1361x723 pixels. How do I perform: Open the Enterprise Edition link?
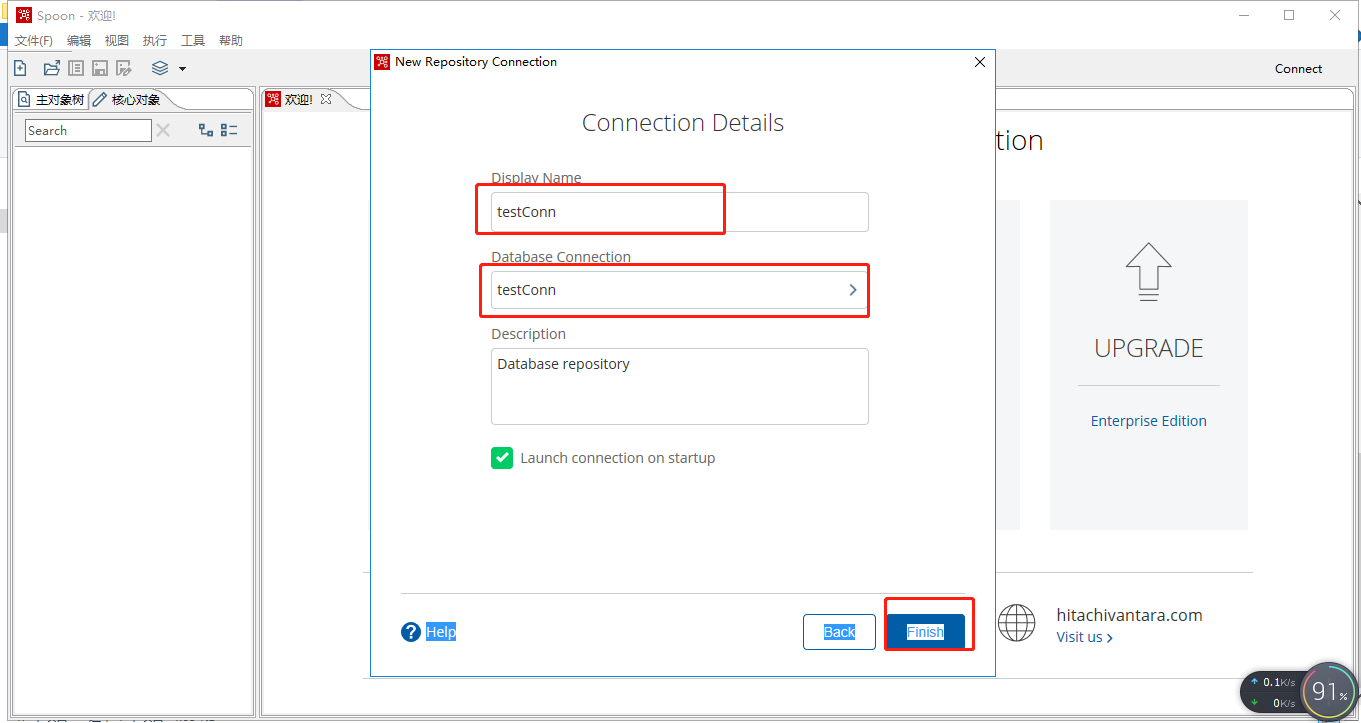pyautogui.click(x=1148, y=421)
